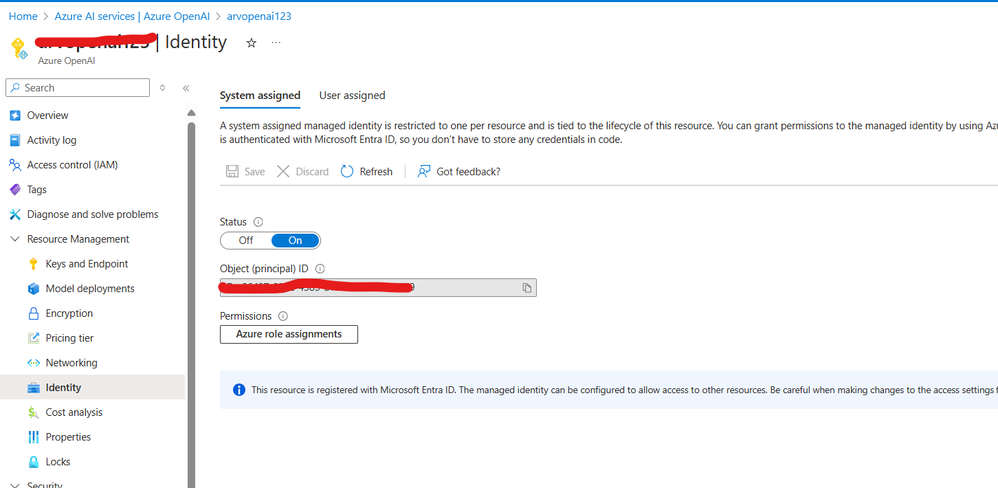Open arvopenai123 breadcrumb link
Viewport: 998px width, 488px height.
point(259,17)
